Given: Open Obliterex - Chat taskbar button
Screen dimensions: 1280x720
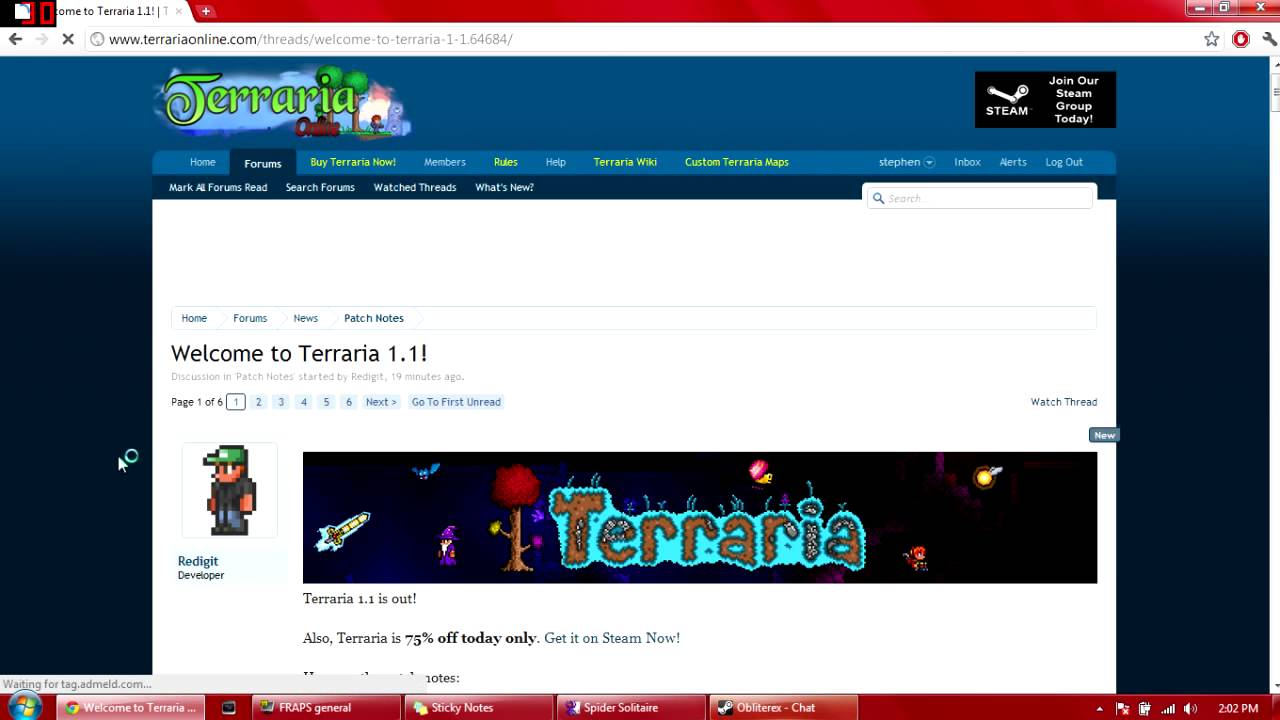Looking at the screenshot, I should coord(784,707).
